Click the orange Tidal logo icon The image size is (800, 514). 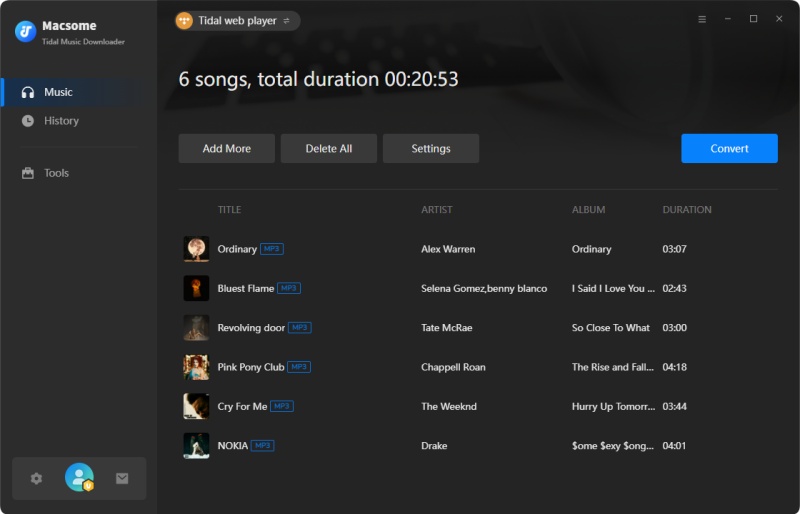(184, 21)
